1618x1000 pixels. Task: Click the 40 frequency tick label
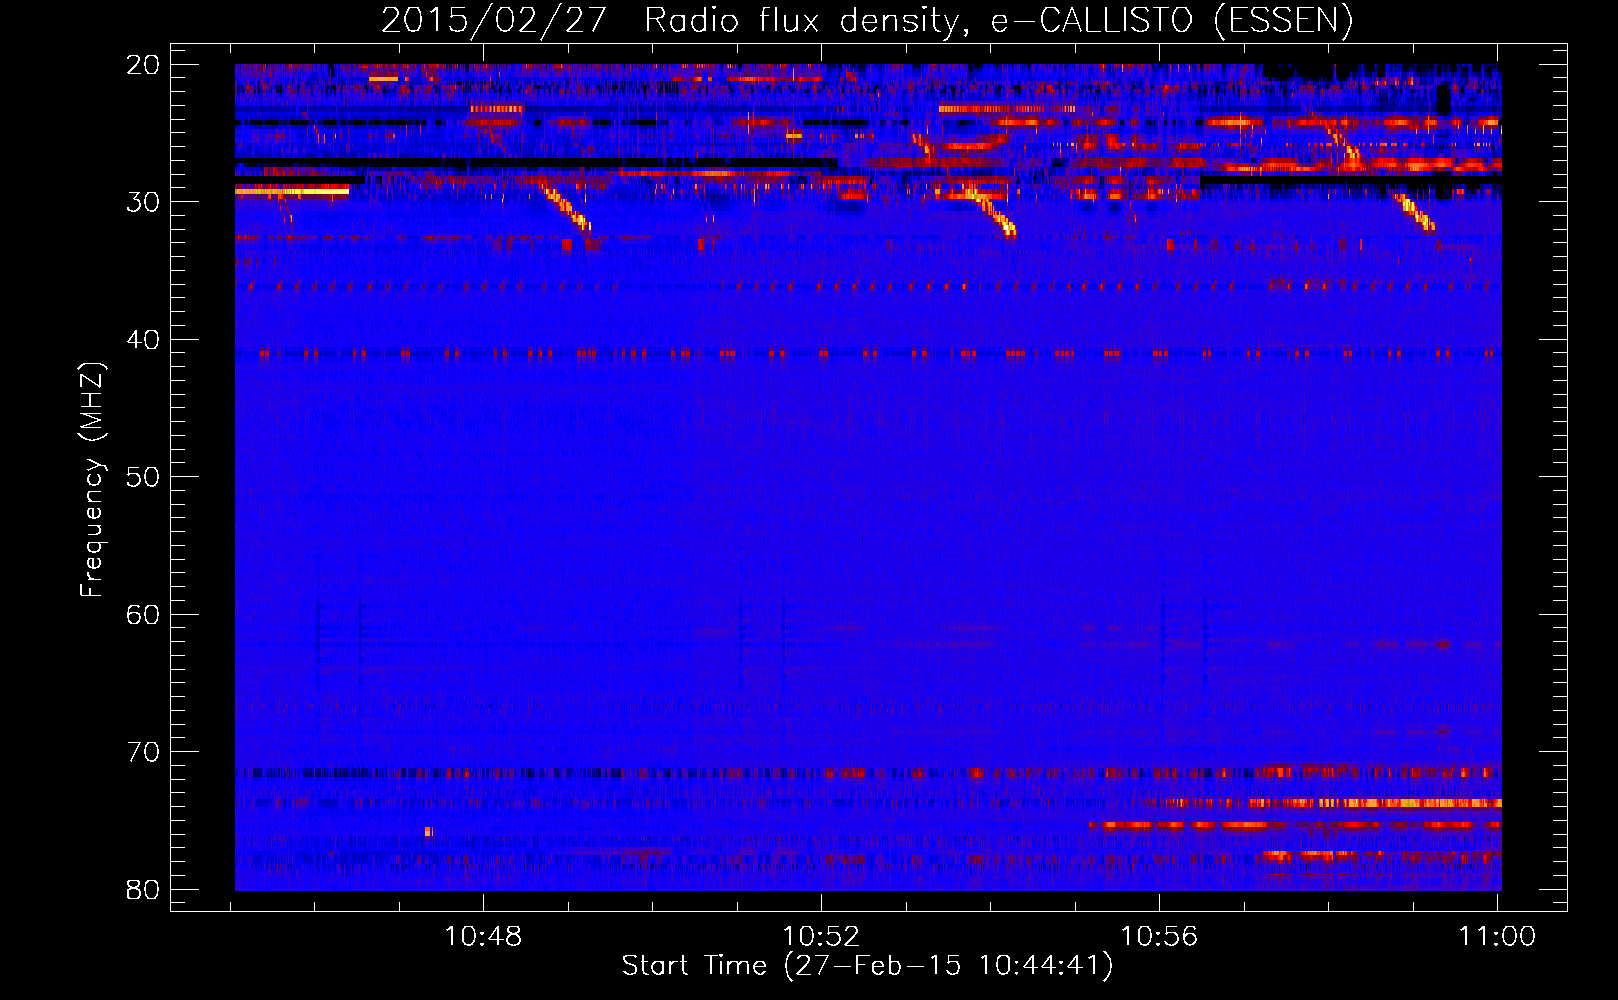[143, 340]
